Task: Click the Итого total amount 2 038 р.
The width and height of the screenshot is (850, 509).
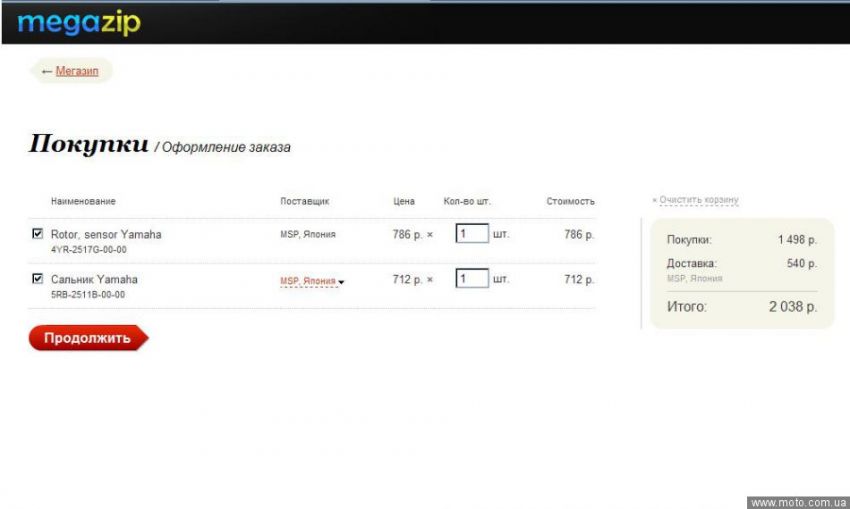Action: (792, 307)
